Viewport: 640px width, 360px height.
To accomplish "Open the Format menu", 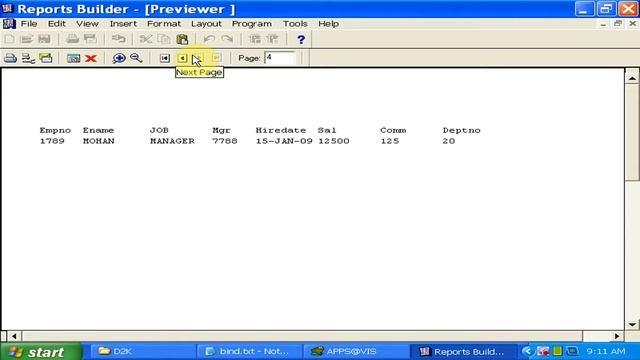I will (164, 24).
